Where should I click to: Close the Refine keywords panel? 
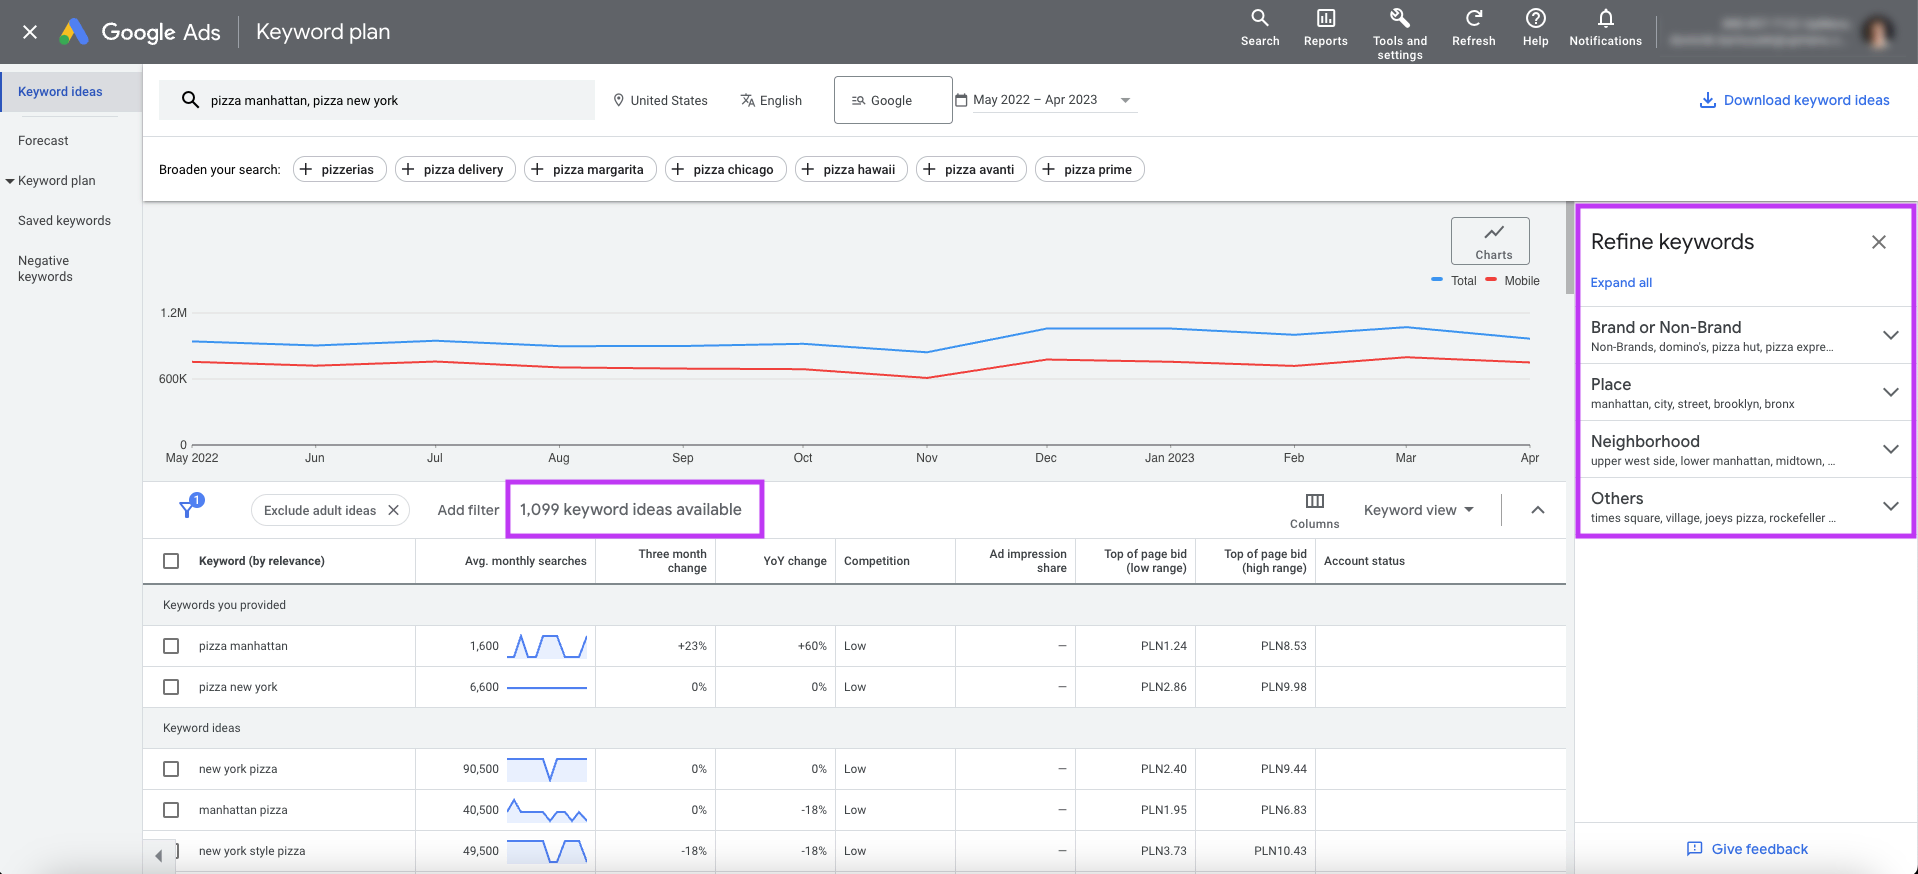1879,242
